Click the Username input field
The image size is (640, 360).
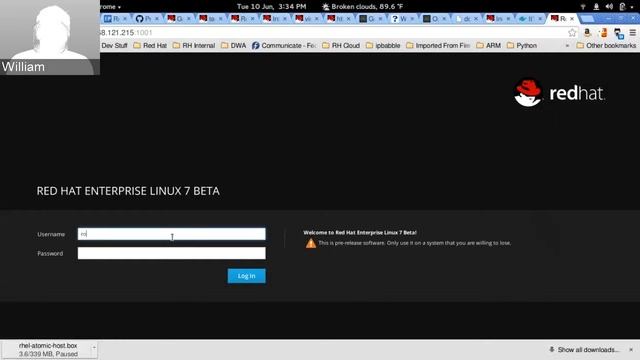(171, 234)
